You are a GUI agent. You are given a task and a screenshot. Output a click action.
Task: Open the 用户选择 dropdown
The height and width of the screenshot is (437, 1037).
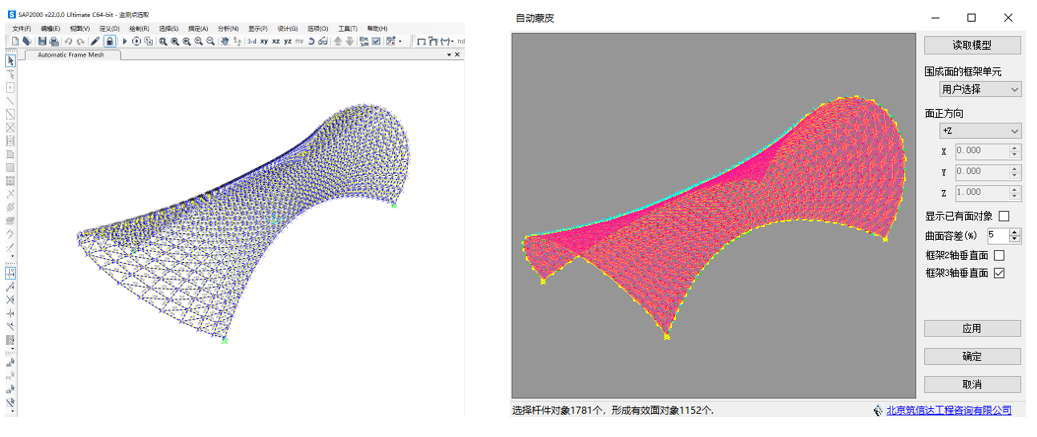[972, 90]
